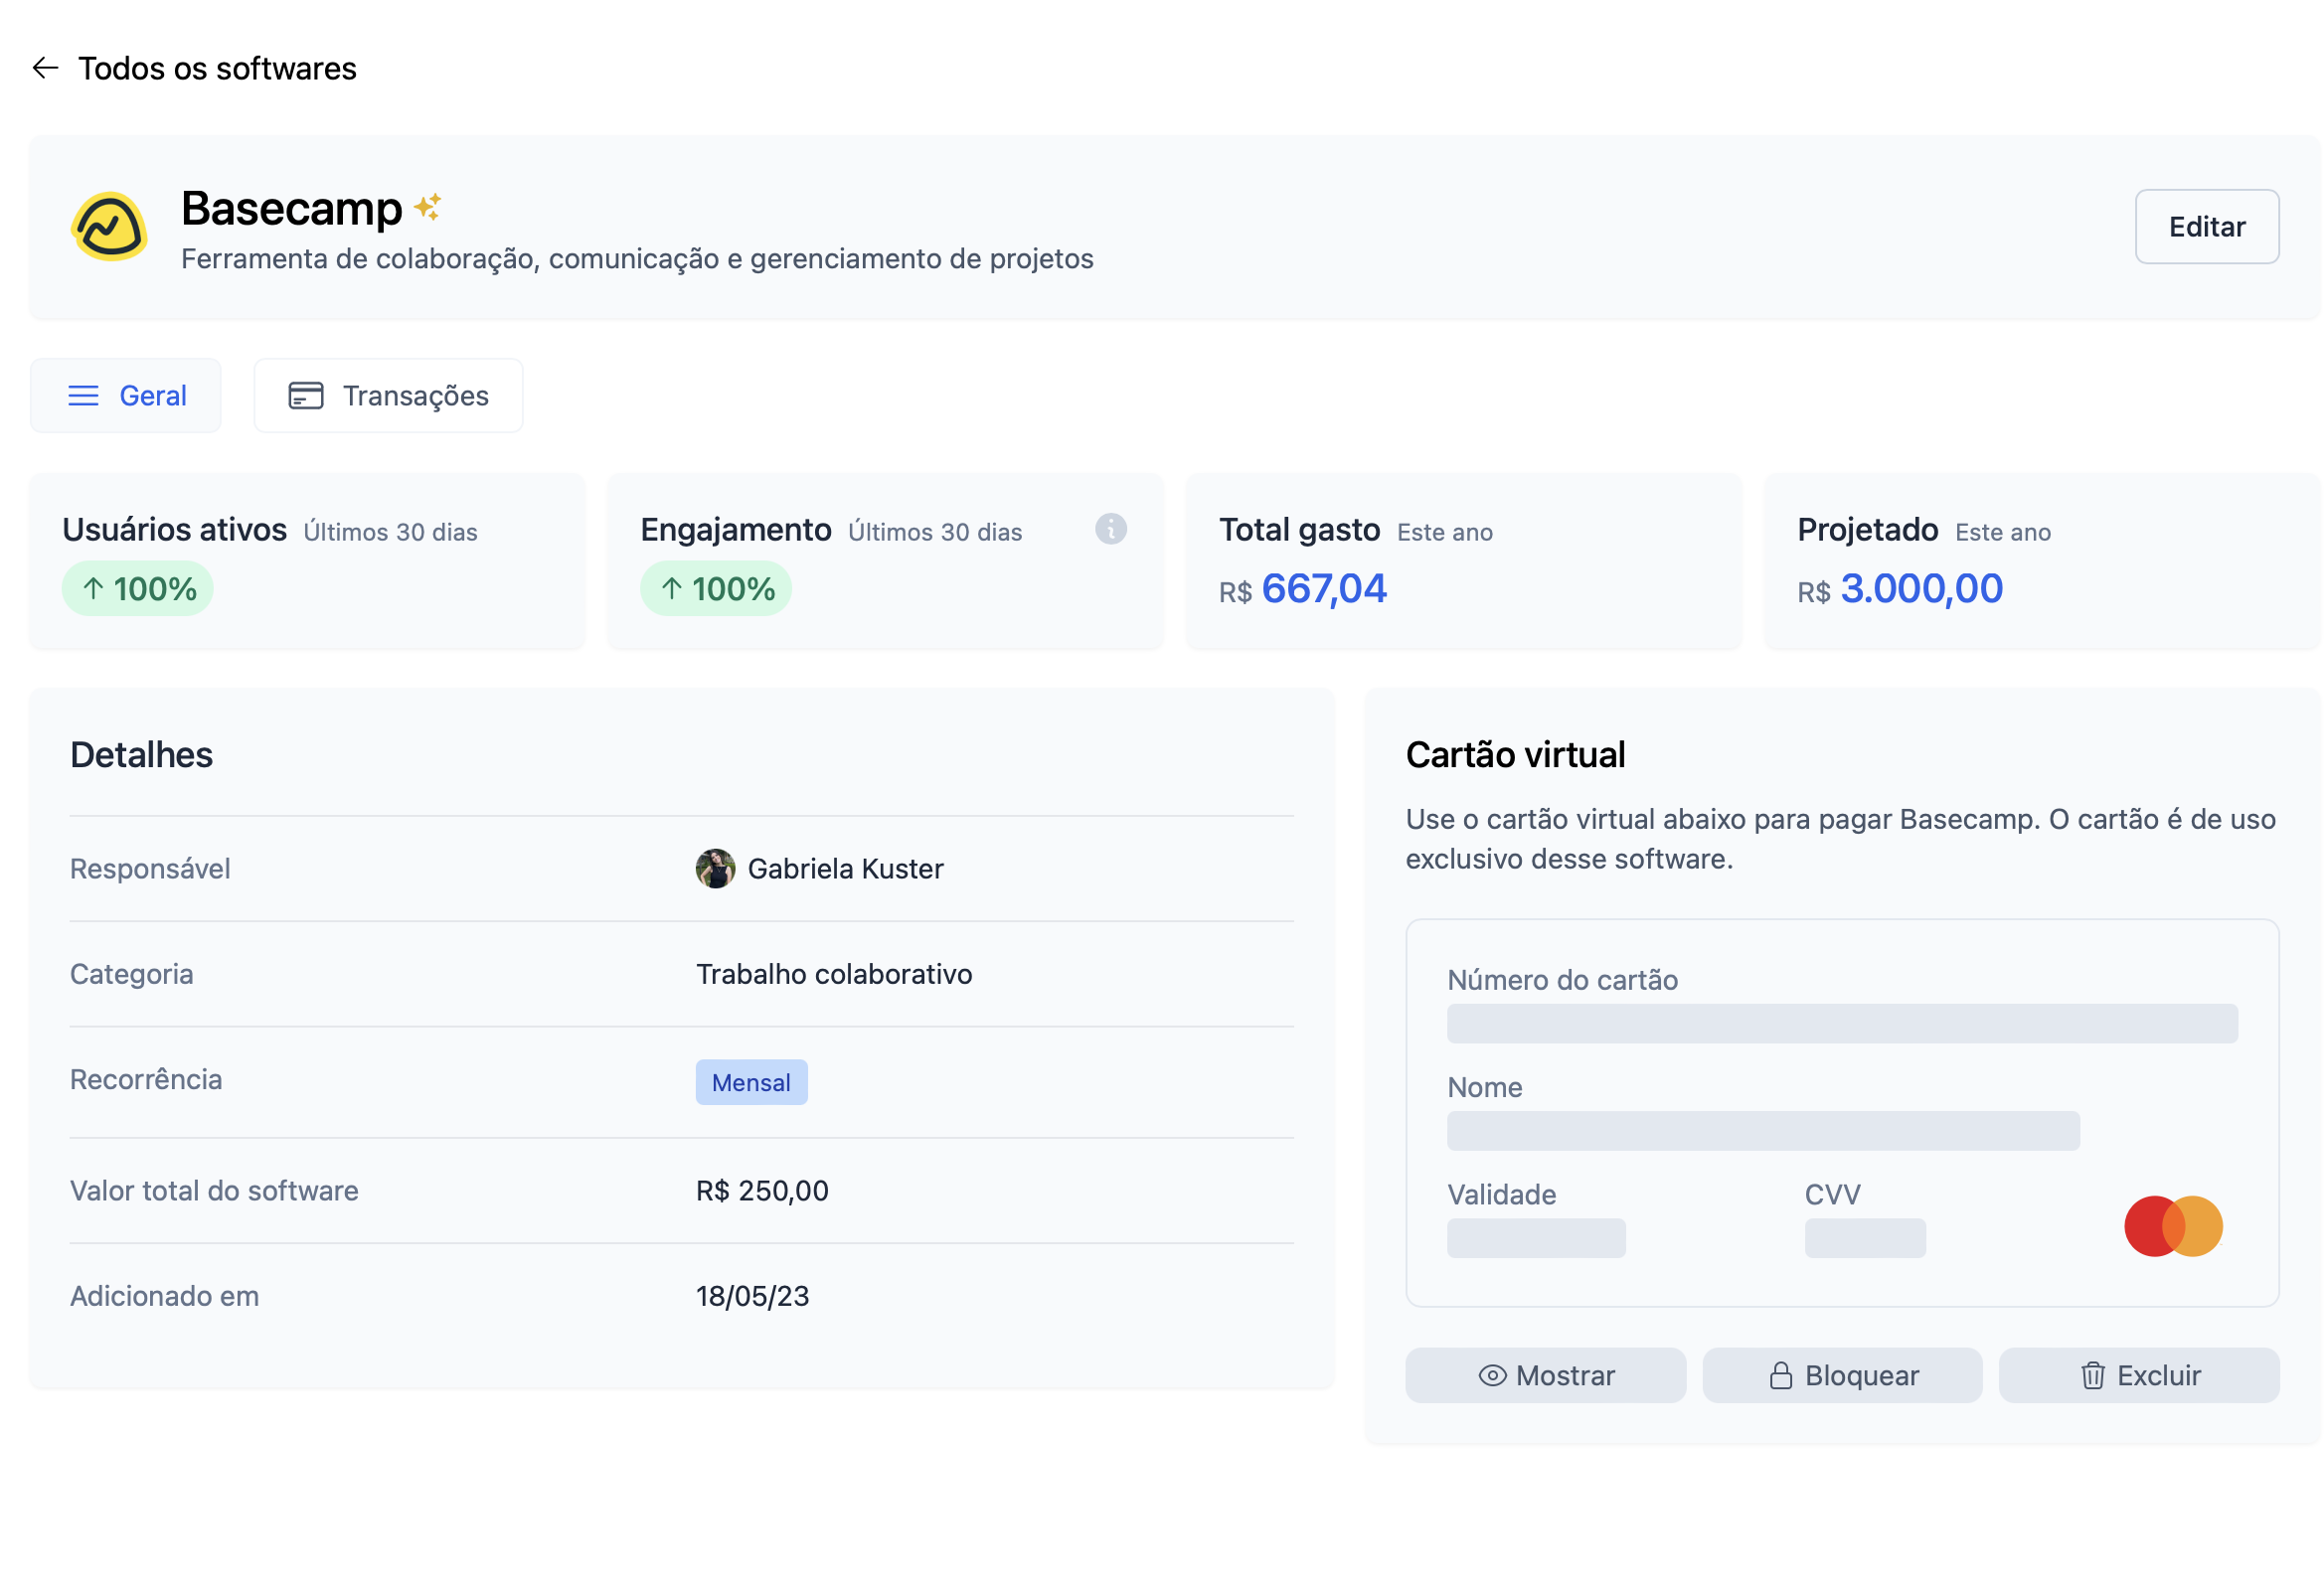Click the Cartão virtual heading

pyautogui.click(x=1515, y=755)
